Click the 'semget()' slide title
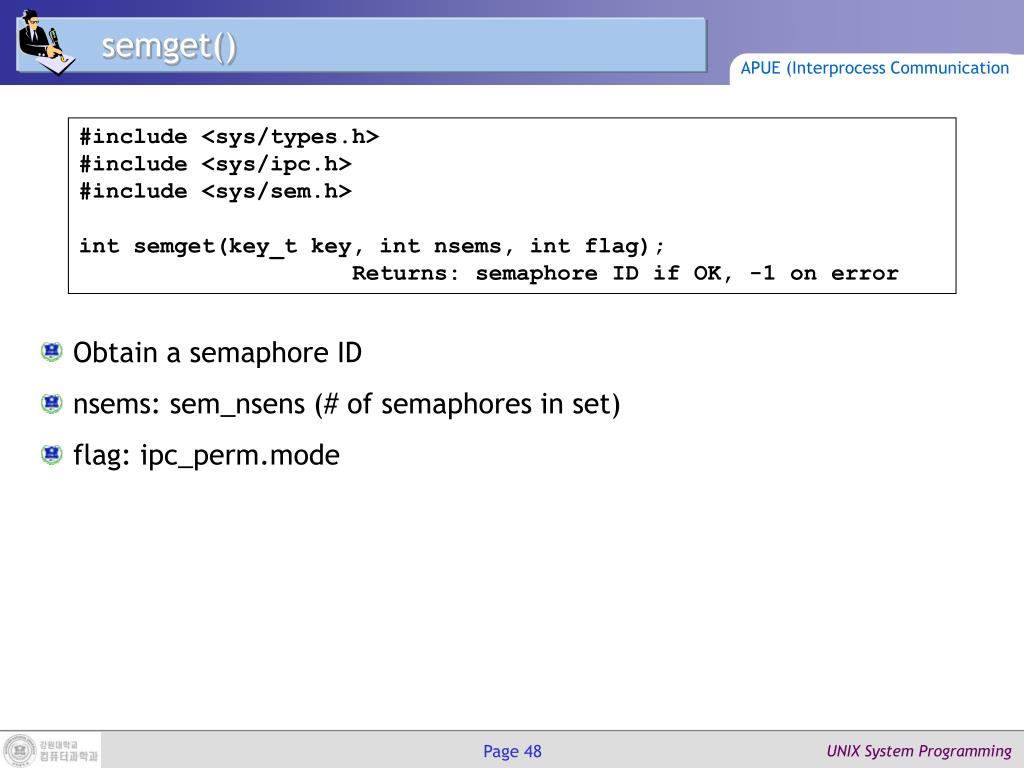Viewport: 1024px width, 768px height. 169,46
